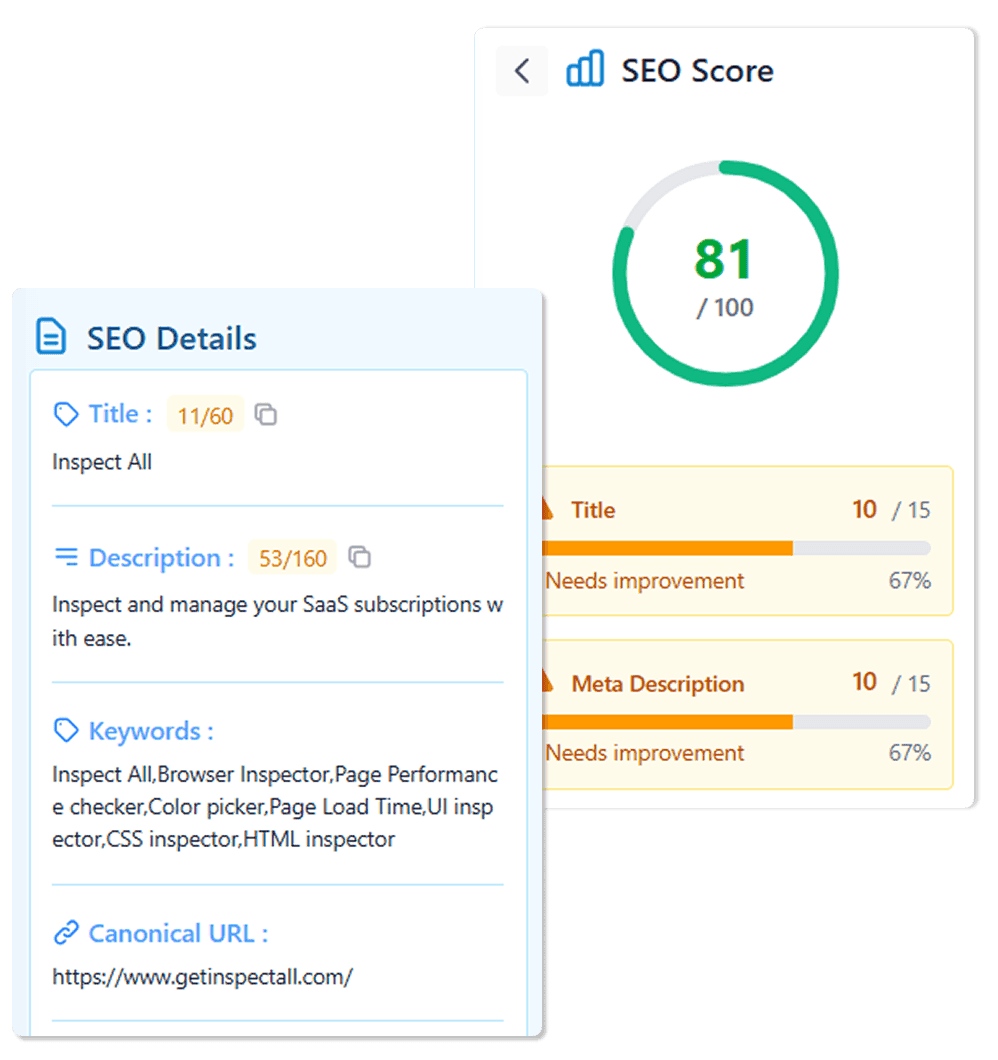Click the link icon beside Canonical URL

66,933
